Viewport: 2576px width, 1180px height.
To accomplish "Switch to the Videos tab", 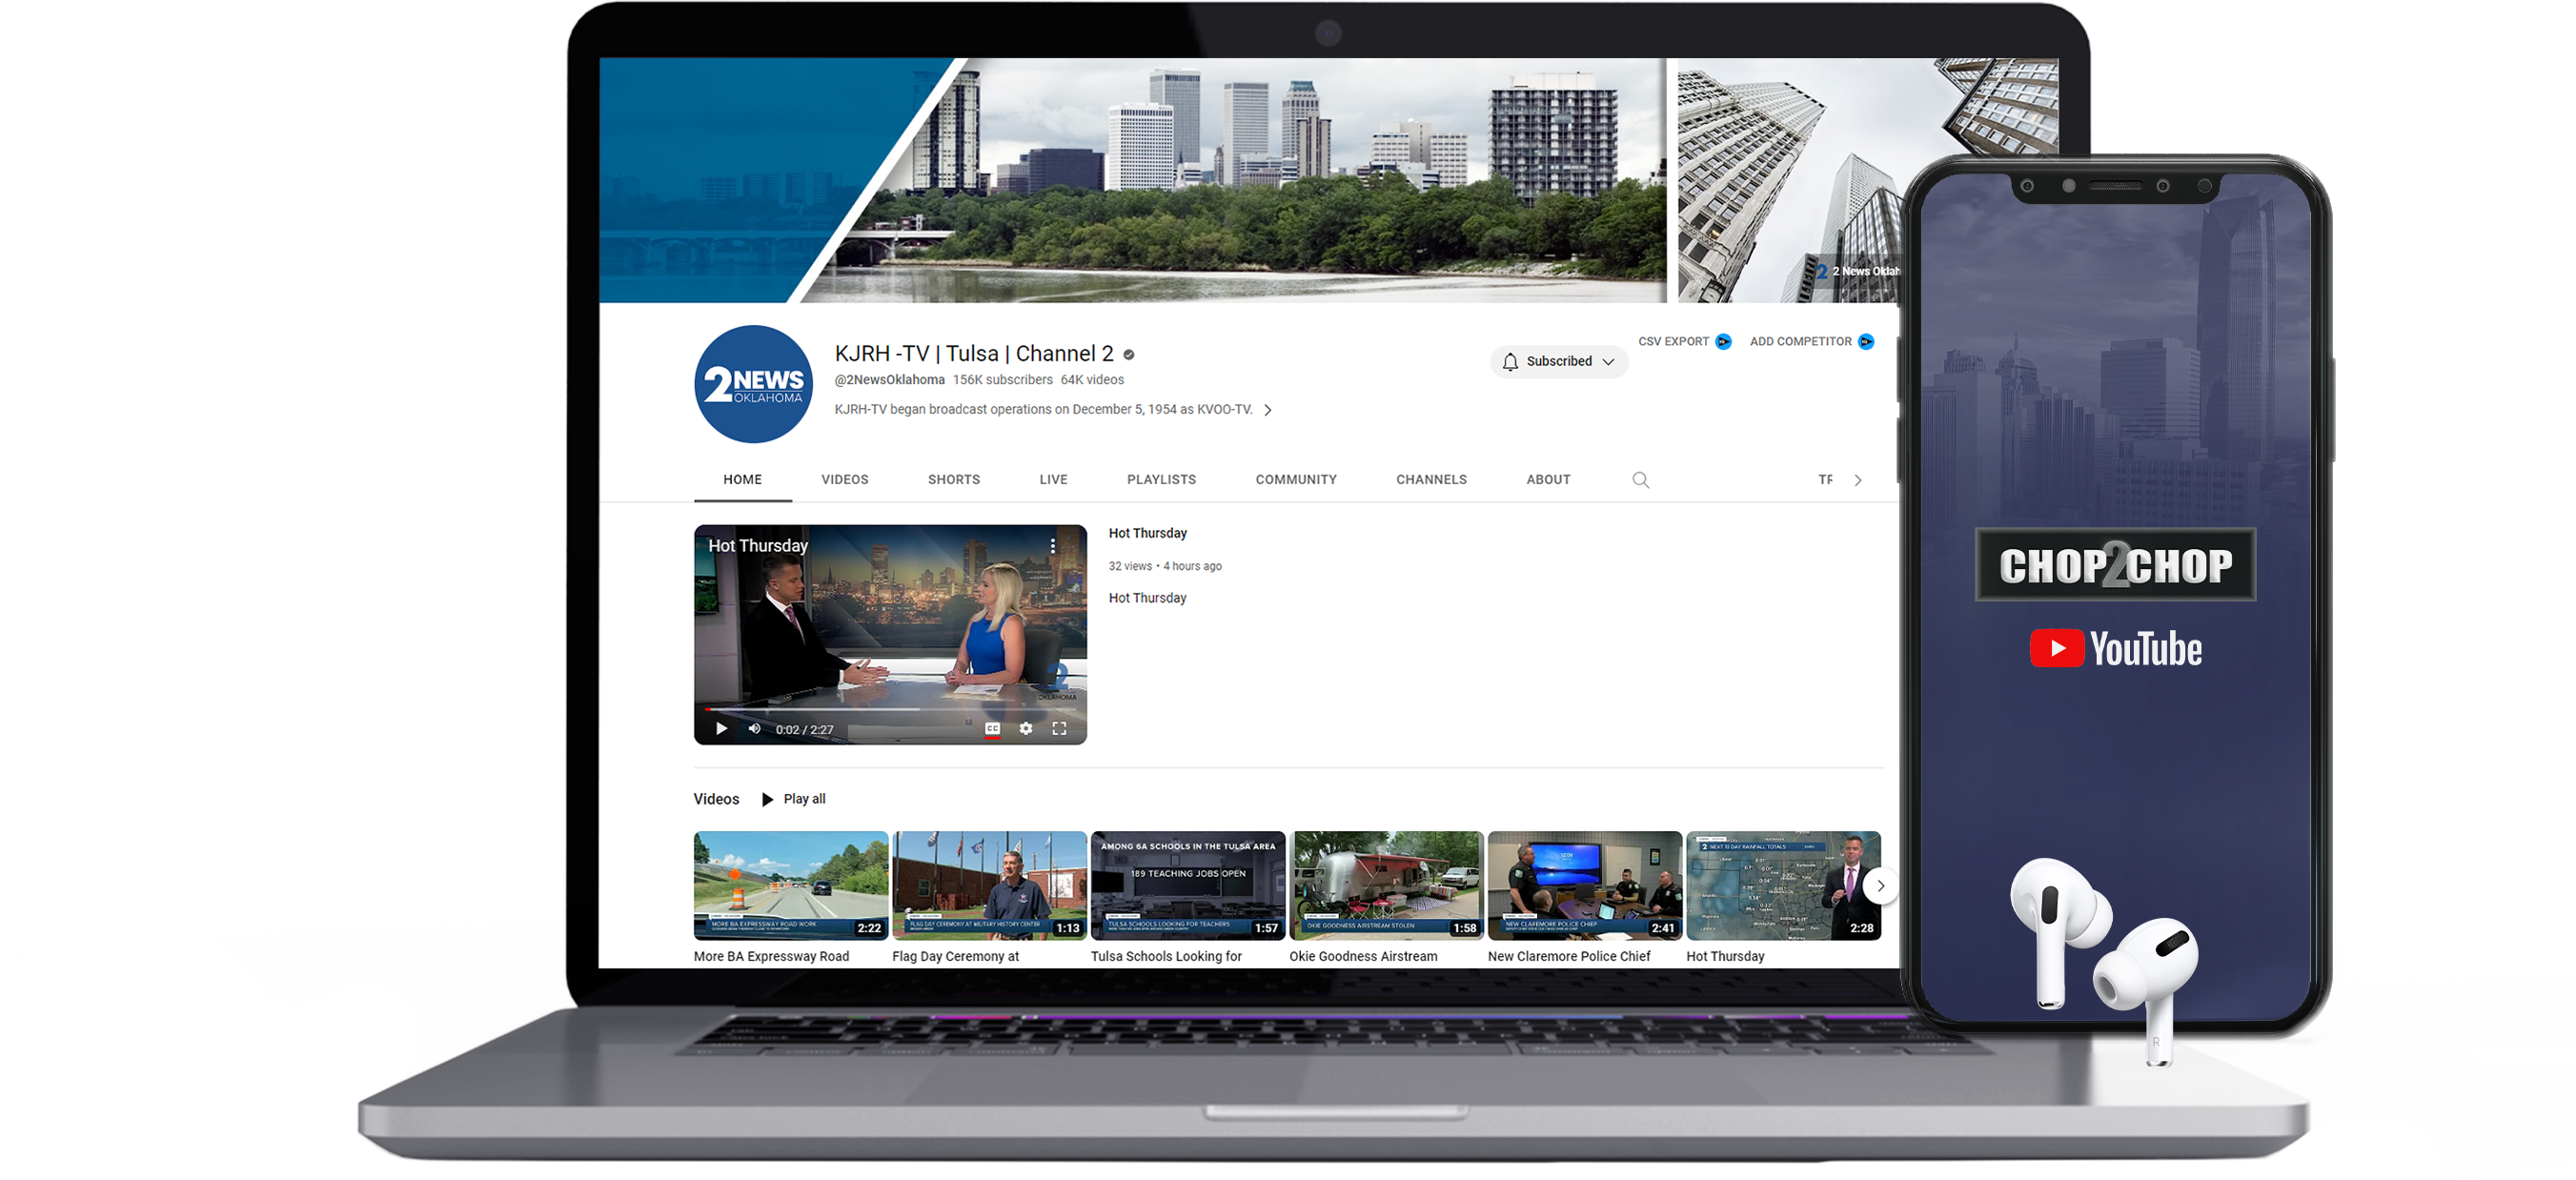I will coord(844,480).
